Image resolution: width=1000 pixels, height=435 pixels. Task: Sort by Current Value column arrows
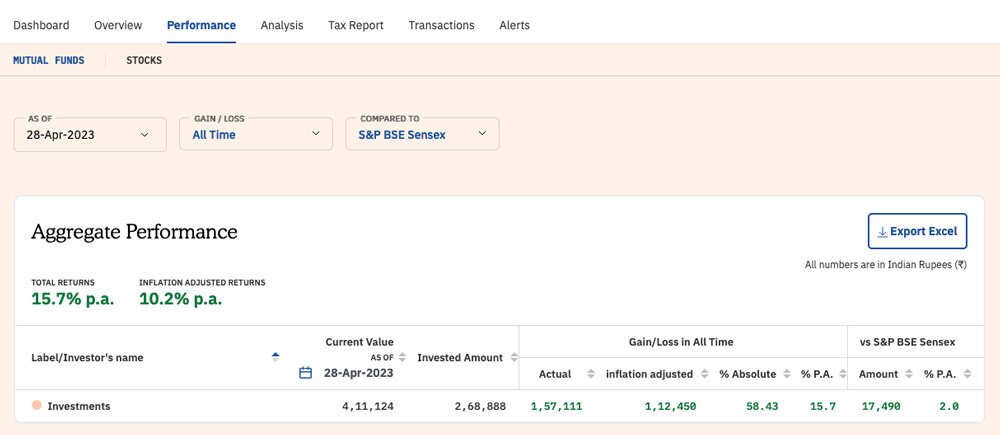(x=402, y=357)
